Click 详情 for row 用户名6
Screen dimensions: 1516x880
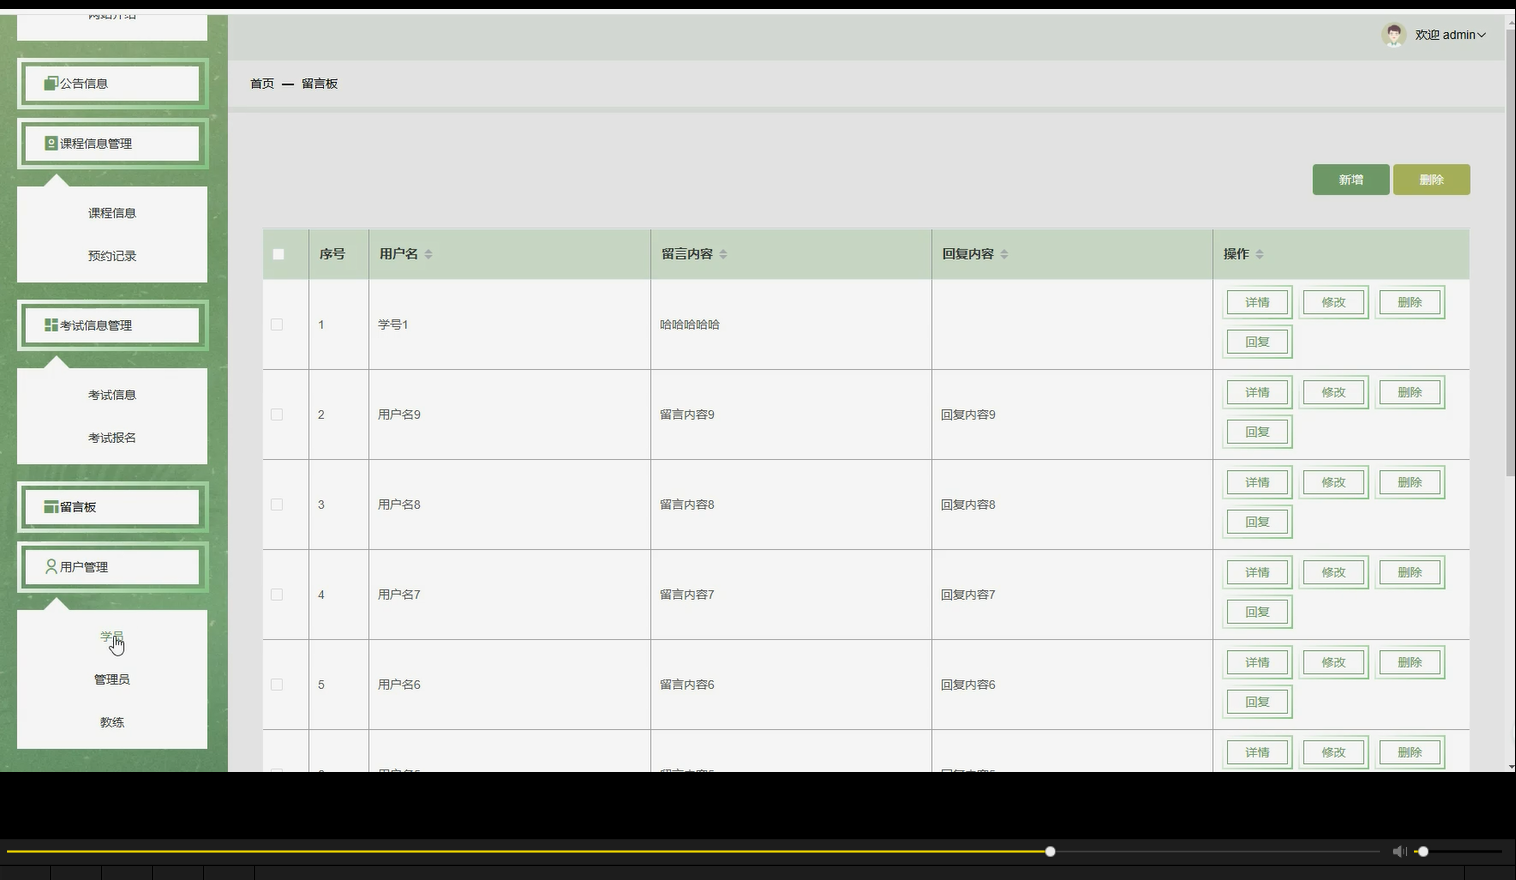click(1258, 662)
